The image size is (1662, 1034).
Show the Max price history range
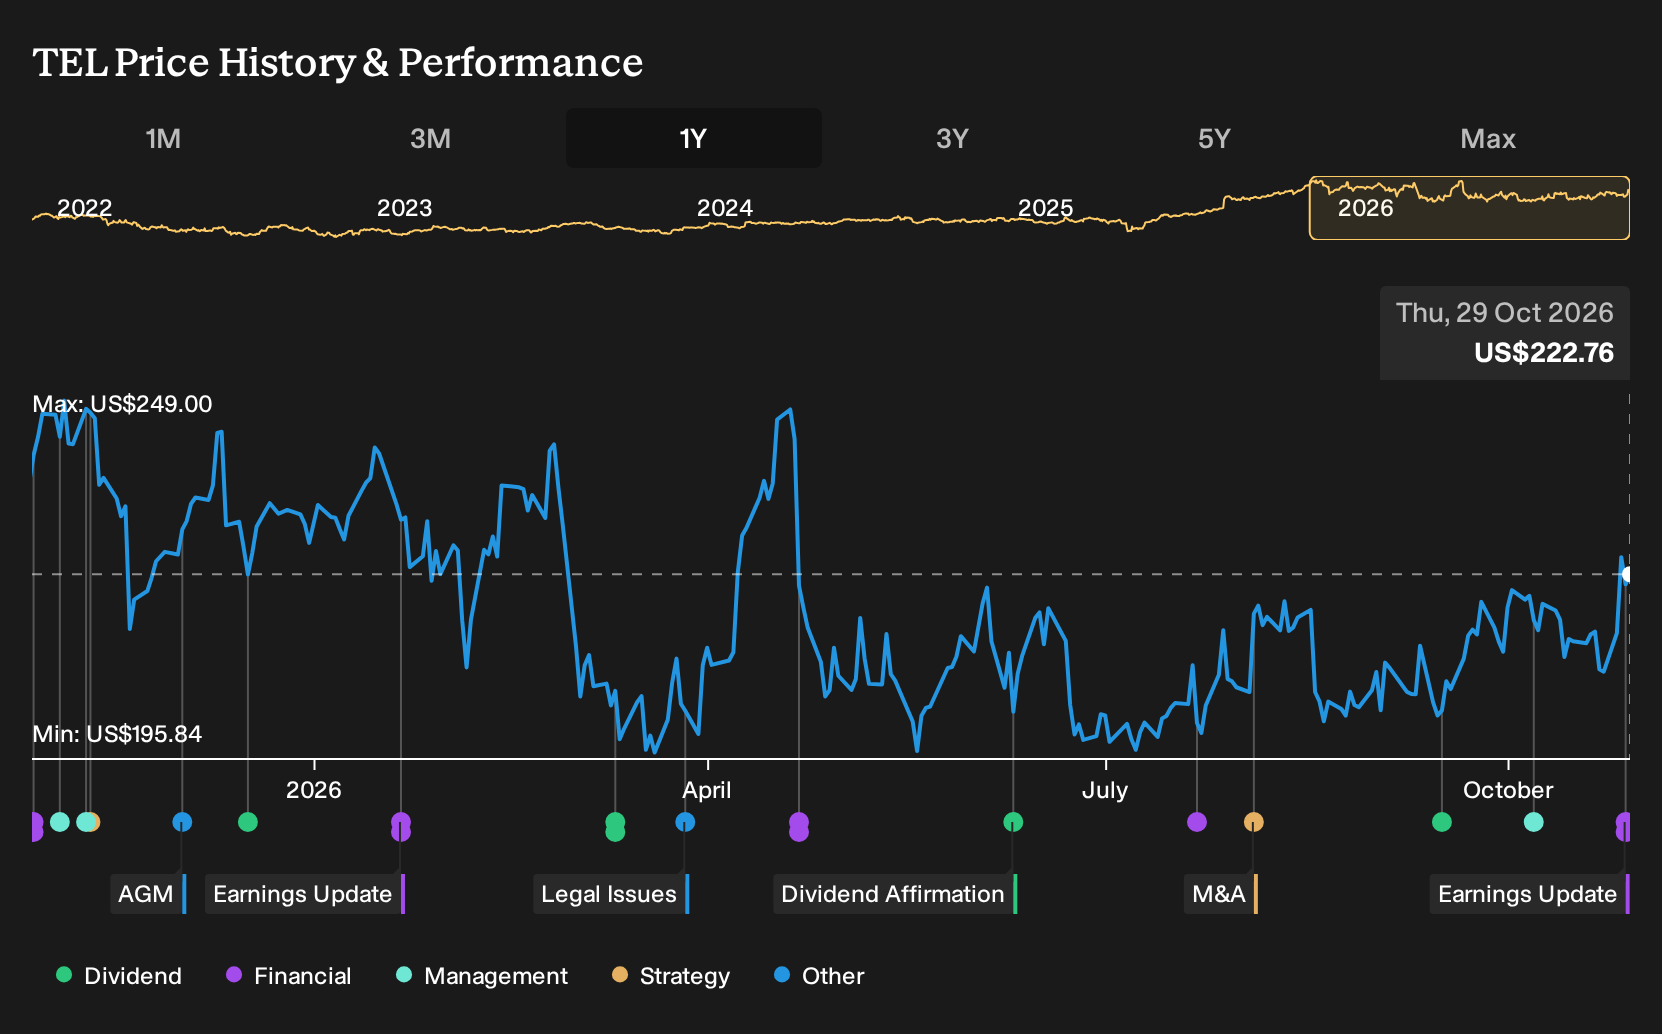[1488, 138]
